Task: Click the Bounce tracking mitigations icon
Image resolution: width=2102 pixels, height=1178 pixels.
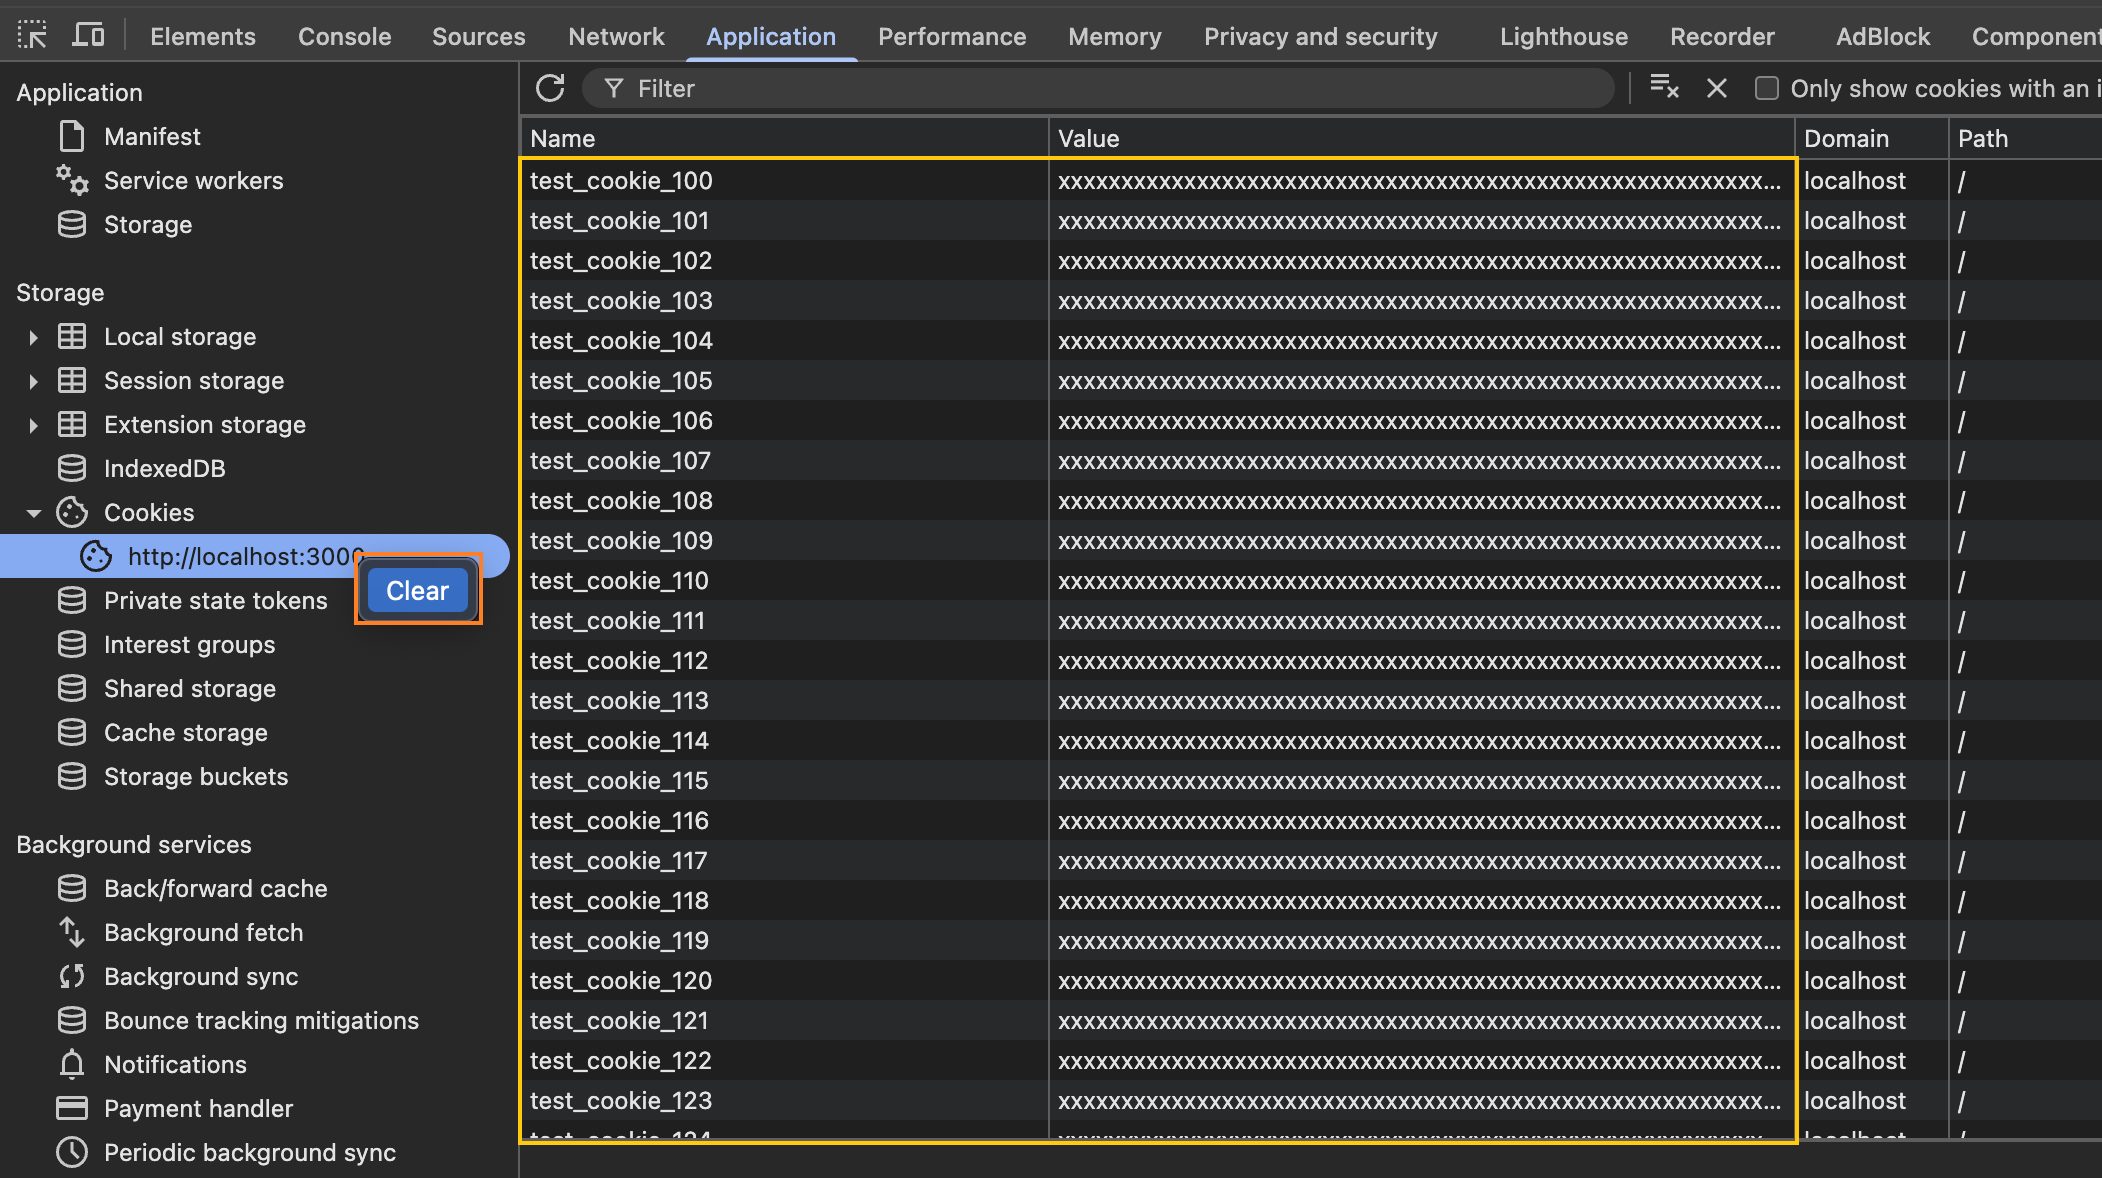Action: [72, 1020]
